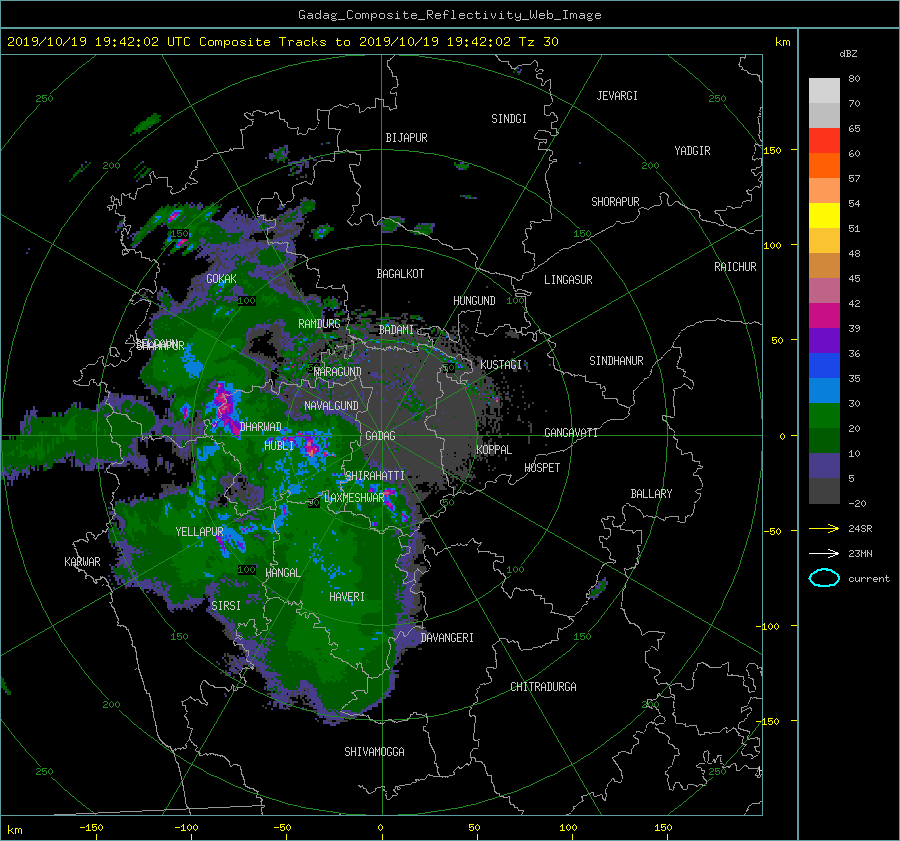
Task: Click the SHORAPUR city label
Action: click(x=615, y=202)
